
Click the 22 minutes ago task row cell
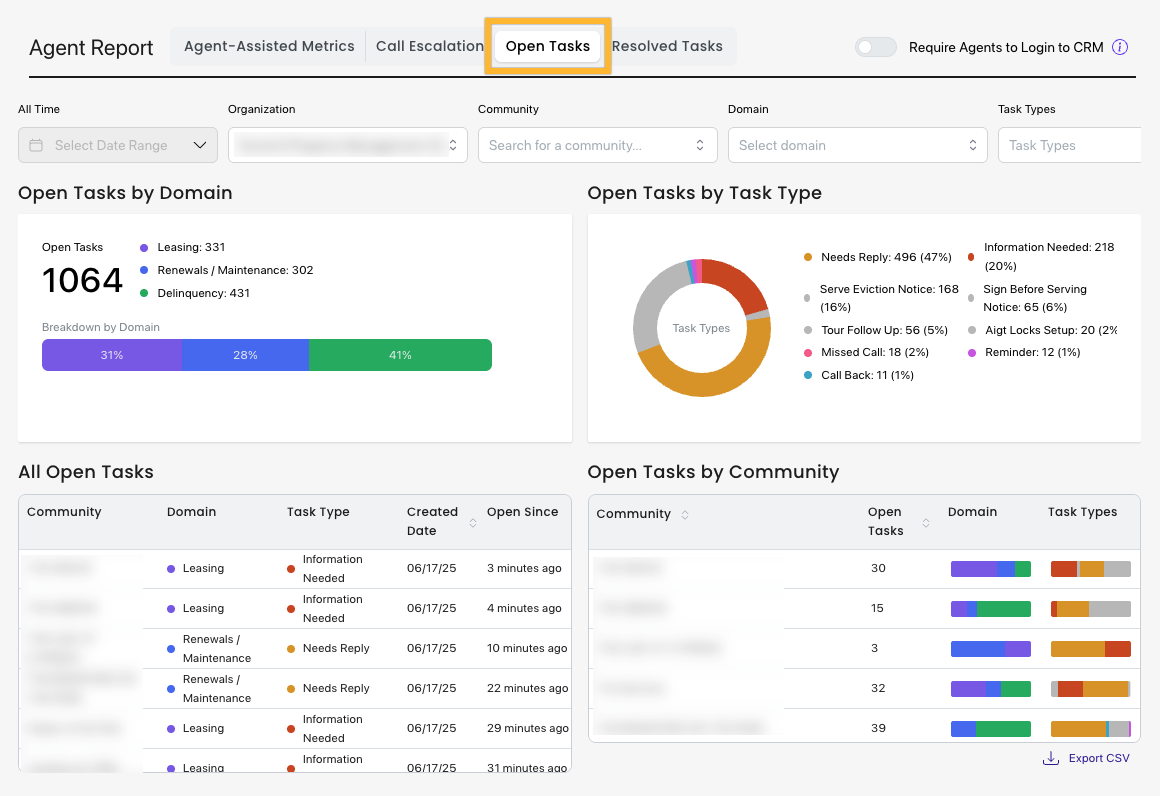pyautogui.click(x=527, y=688)
